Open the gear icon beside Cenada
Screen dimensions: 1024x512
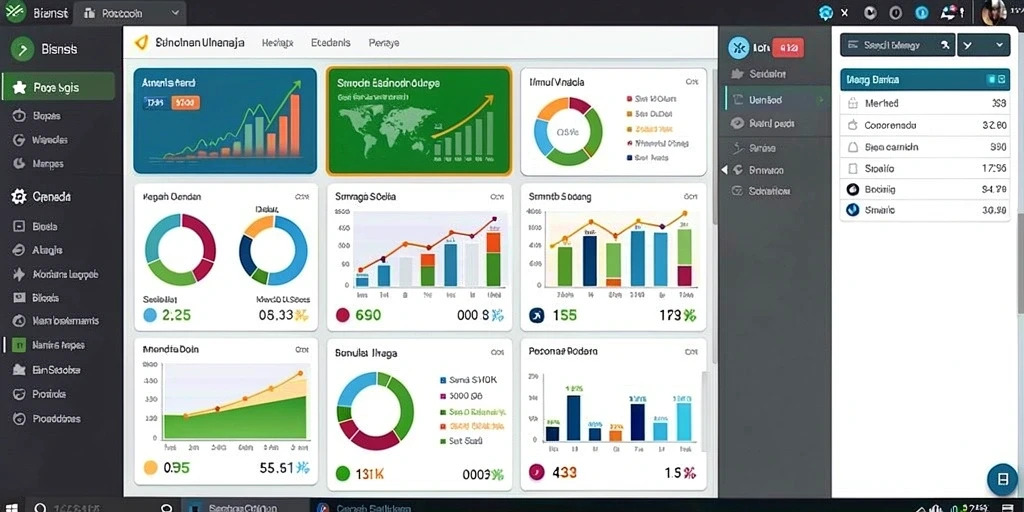(20, 196)
